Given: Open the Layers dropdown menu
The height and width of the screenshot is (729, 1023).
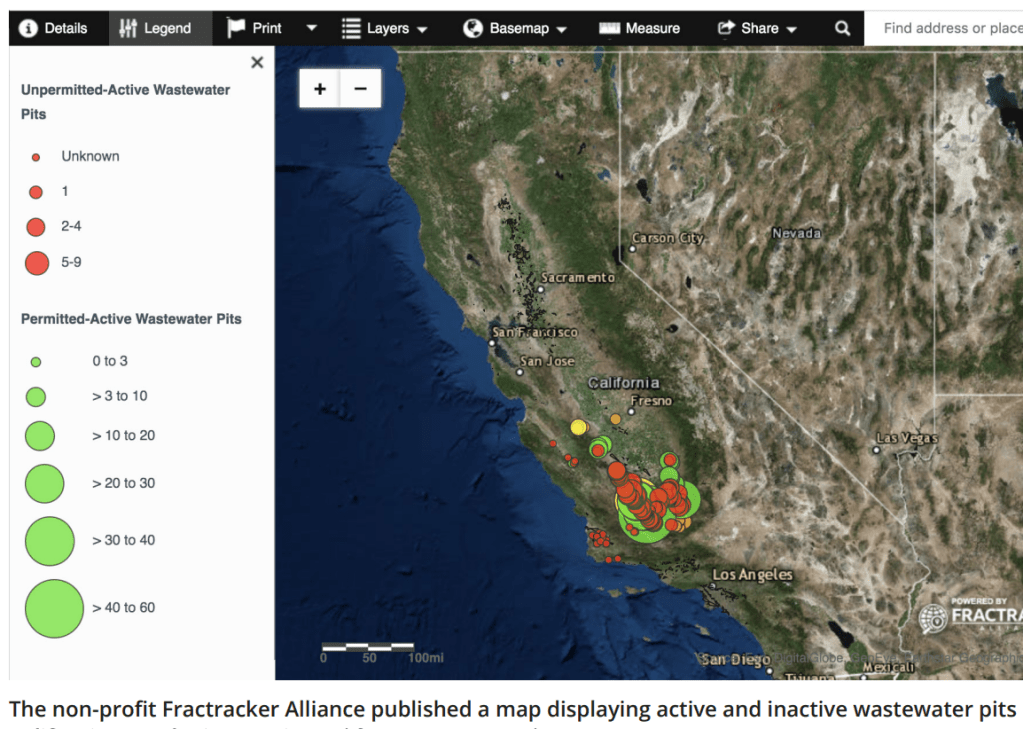Looking at the screenshot, I should (x=385, y=28).
